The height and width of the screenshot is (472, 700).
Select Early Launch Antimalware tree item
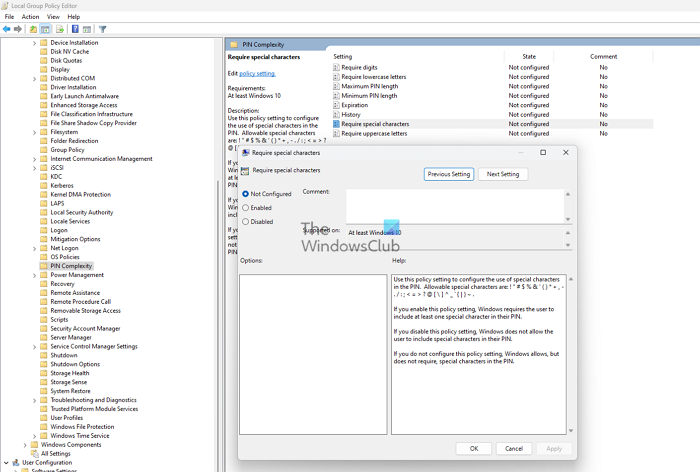coord(84,96)
